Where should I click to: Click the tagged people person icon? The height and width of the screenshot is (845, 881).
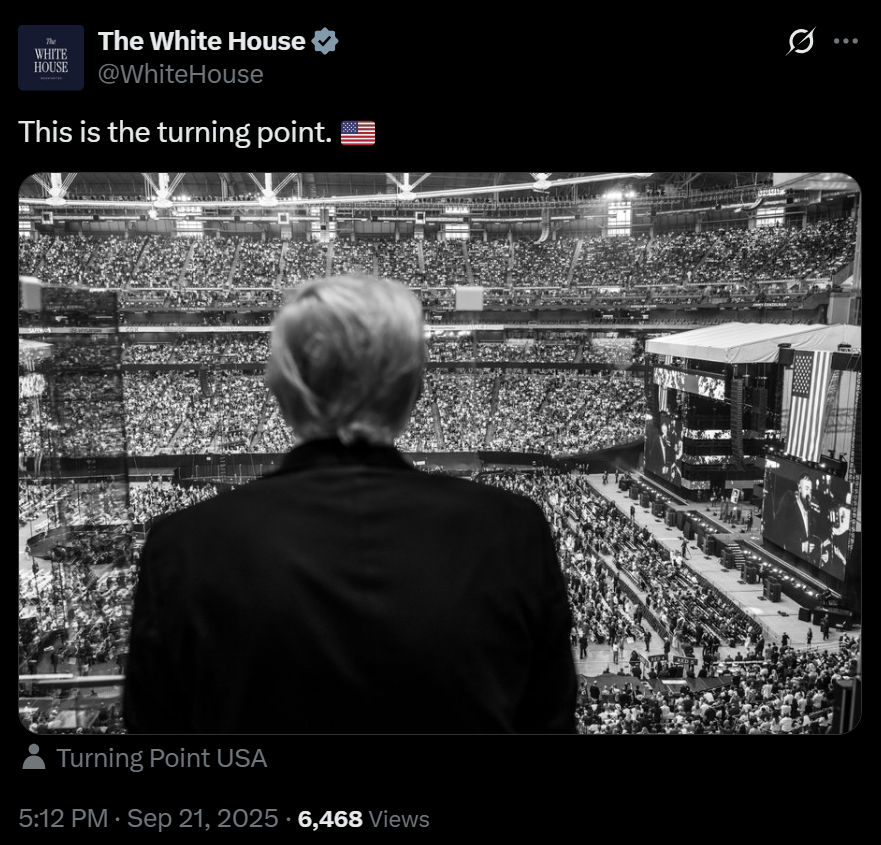pyautogui.click(x=34, y=757)
